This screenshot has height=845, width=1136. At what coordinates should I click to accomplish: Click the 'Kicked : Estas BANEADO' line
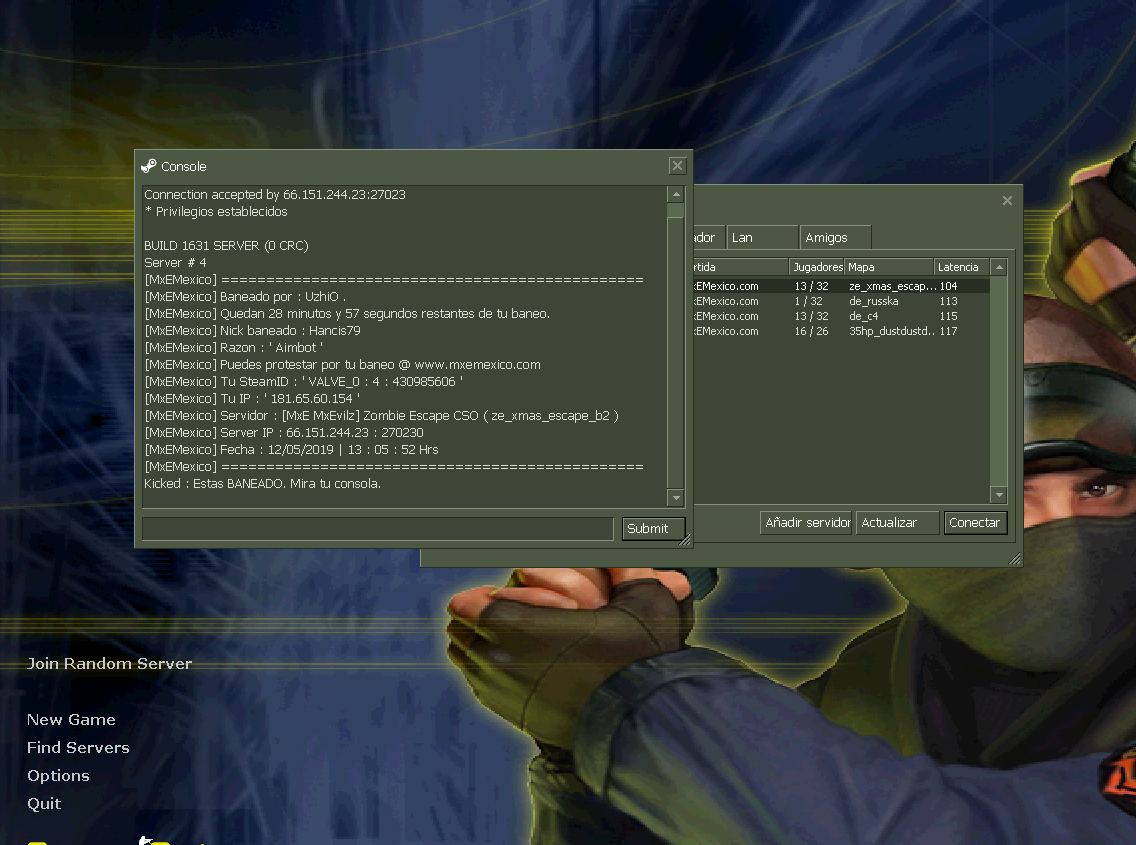pos(262,483)
